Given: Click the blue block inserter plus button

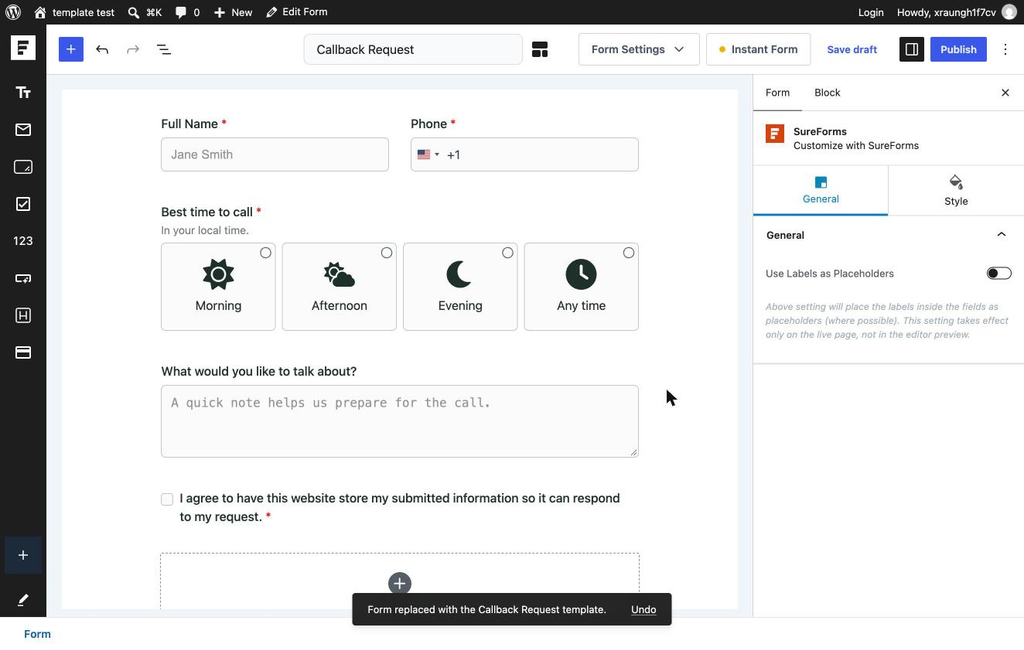Looking at the screenshot, I should pyautogui.click(x=71, y=50).
